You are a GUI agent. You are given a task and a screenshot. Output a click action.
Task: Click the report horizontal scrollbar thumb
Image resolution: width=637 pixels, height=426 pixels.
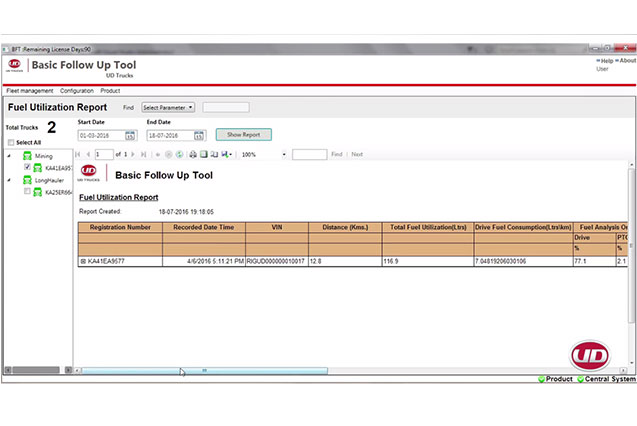tap(204, 370)
